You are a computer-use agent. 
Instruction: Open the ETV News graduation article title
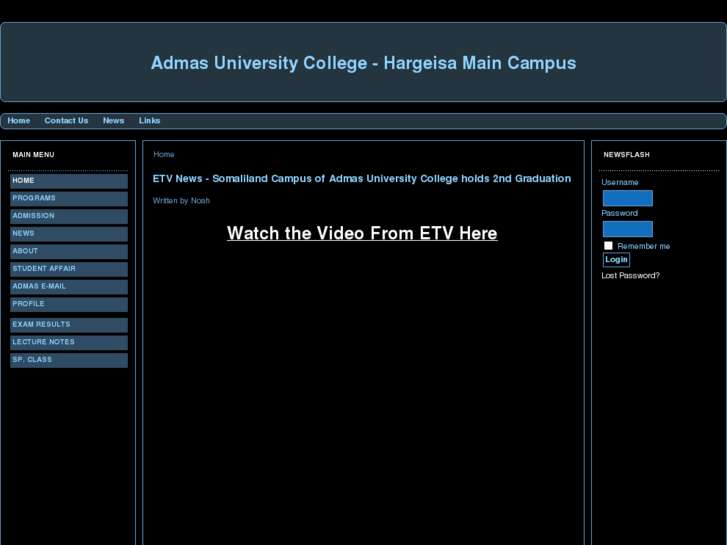[x=362, y=179]
